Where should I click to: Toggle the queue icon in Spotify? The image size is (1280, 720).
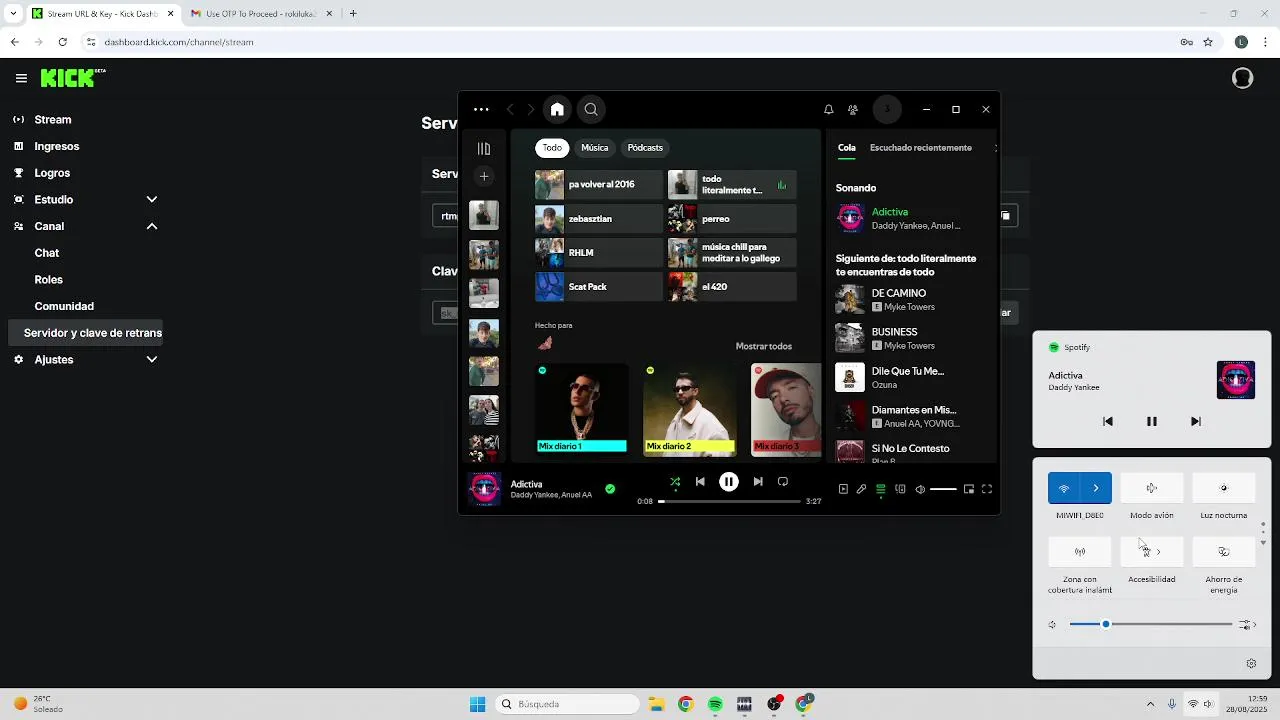tap(881, 489)
